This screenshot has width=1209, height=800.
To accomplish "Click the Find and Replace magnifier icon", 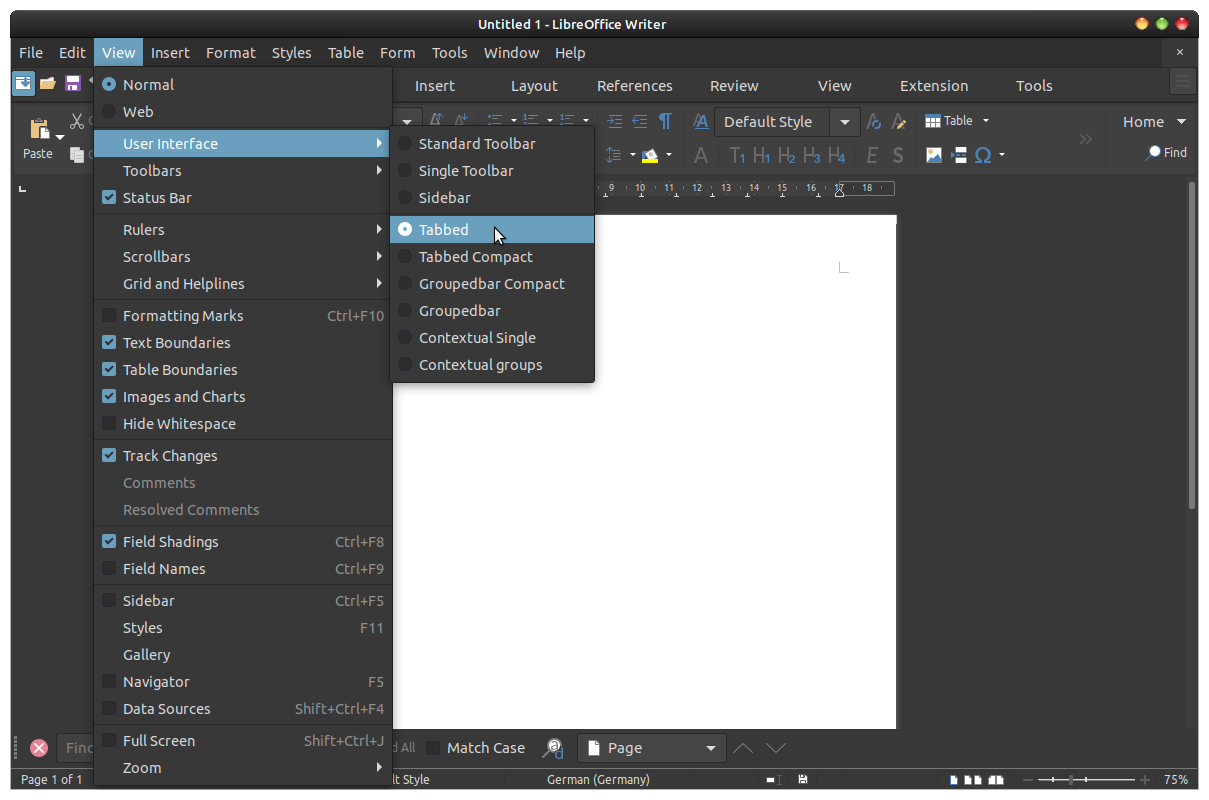I will 553,748.
